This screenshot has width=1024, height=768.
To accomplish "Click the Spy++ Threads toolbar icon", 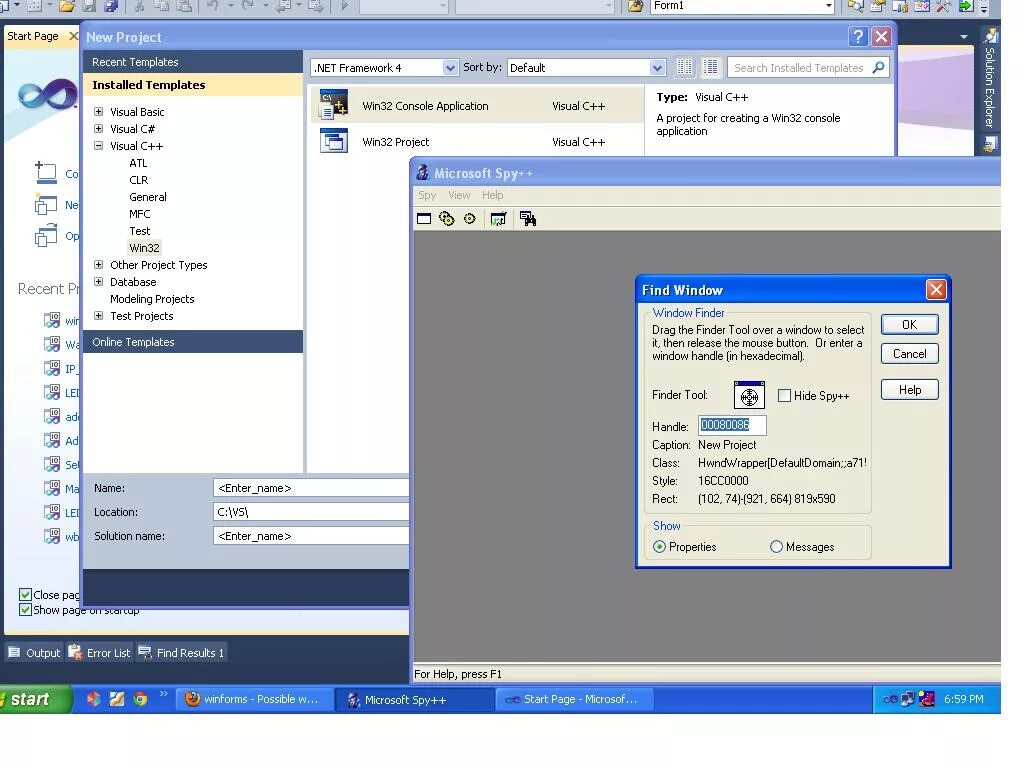I will pos(470,219).
